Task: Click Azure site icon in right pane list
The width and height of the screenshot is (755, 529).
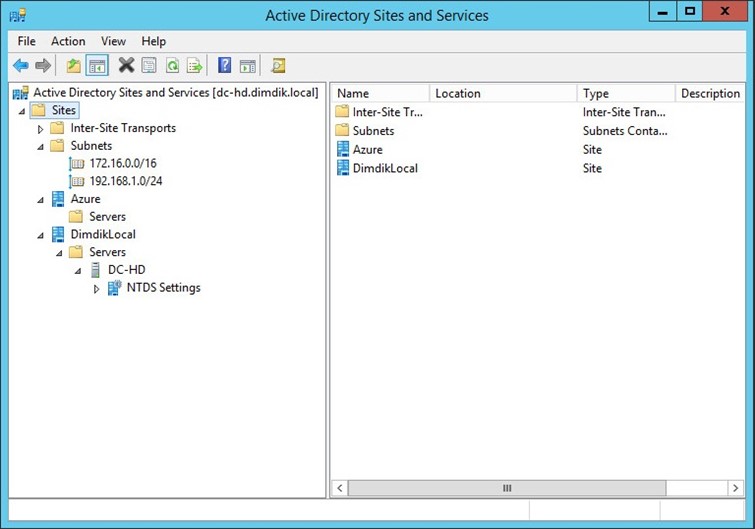Action: pyautogui.click(x=342, y=149)
